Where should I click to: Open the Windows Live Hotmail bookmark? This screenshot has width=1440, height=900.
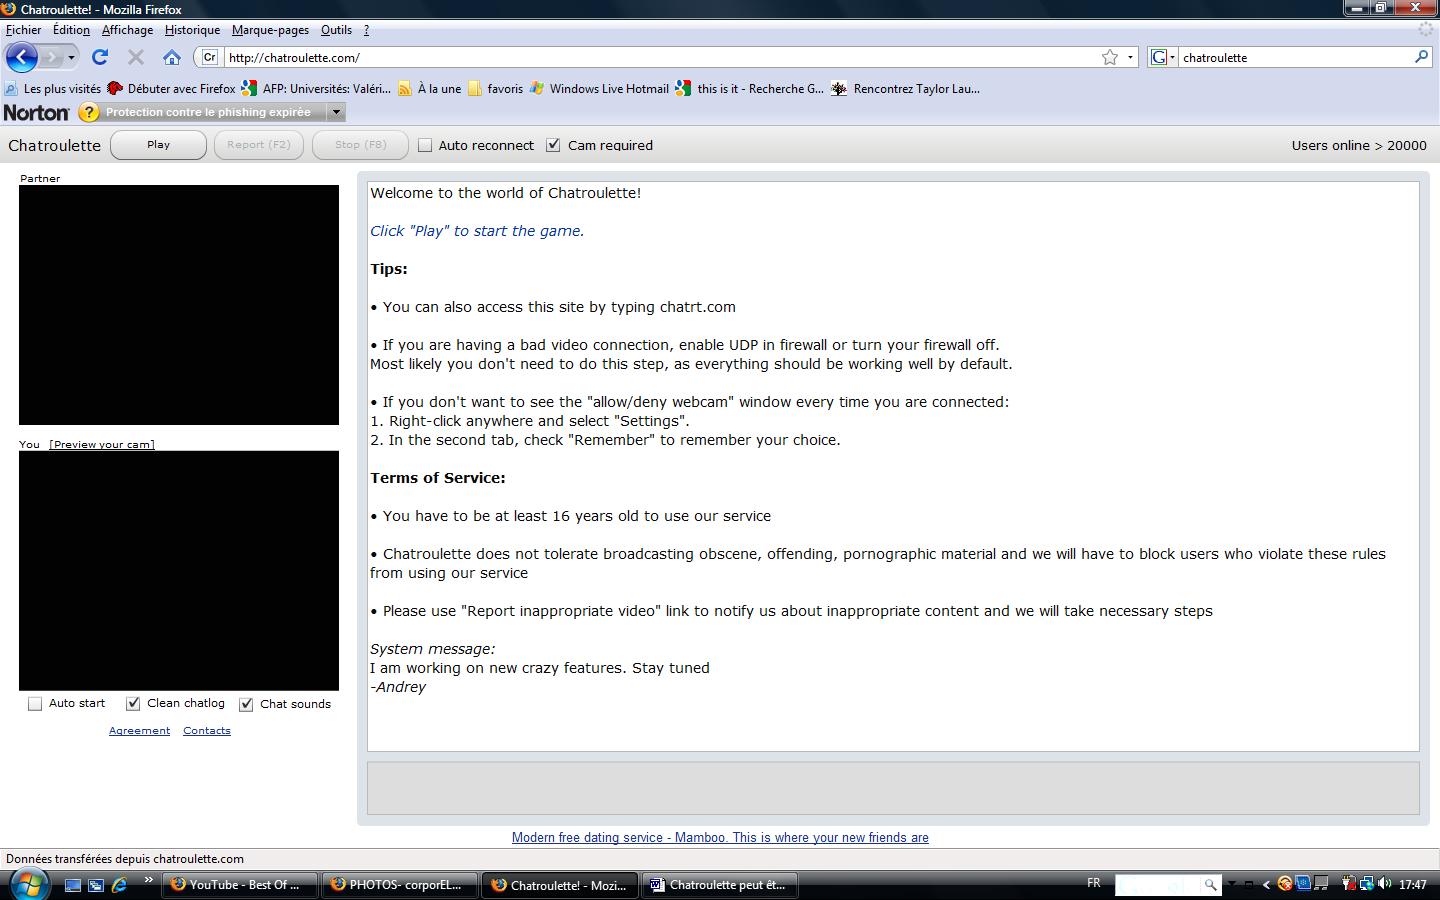599,88
